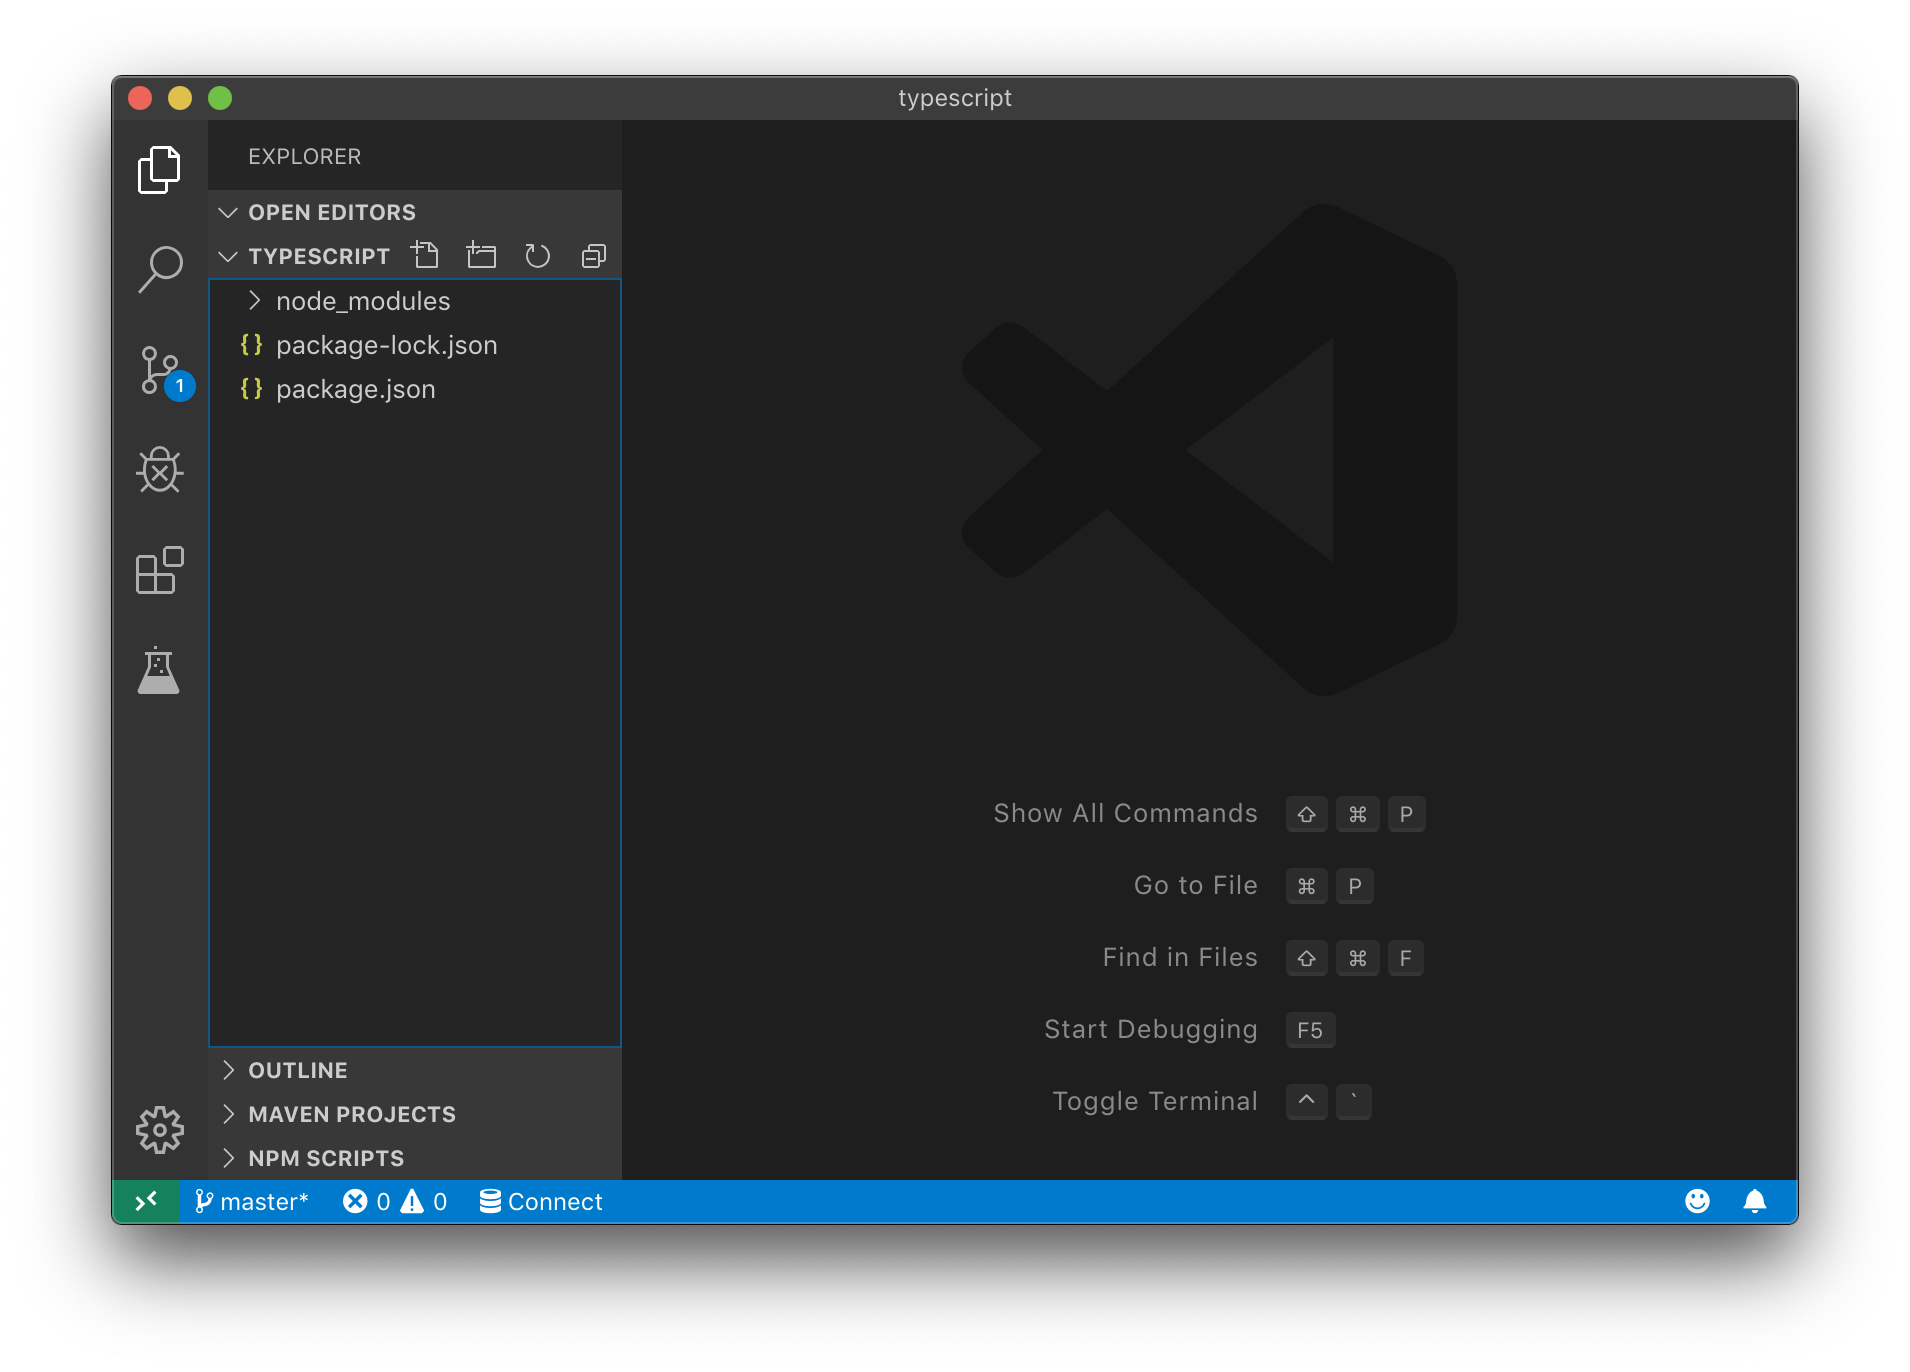The height and width of the screenshot is (1372, 1910).
Task: Expand the Maven Projects section
Action: point(351,1114)
